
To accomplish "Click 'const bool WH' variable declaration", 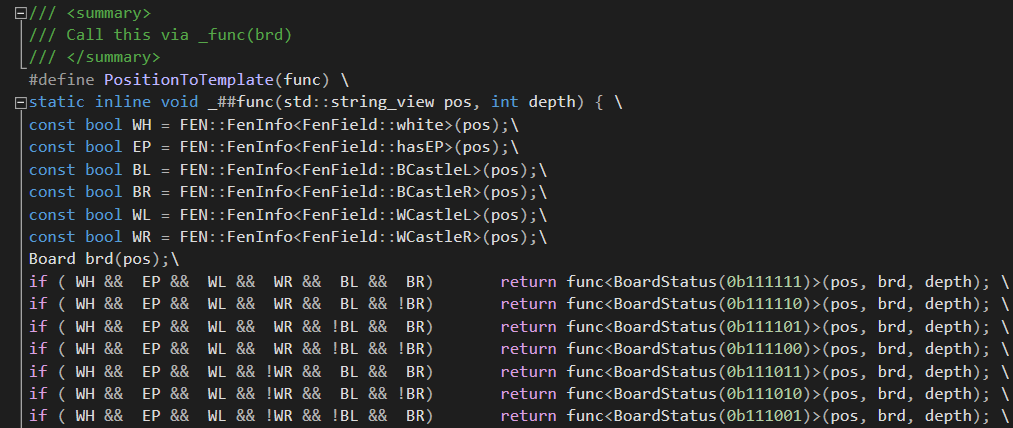I will 88,125.
